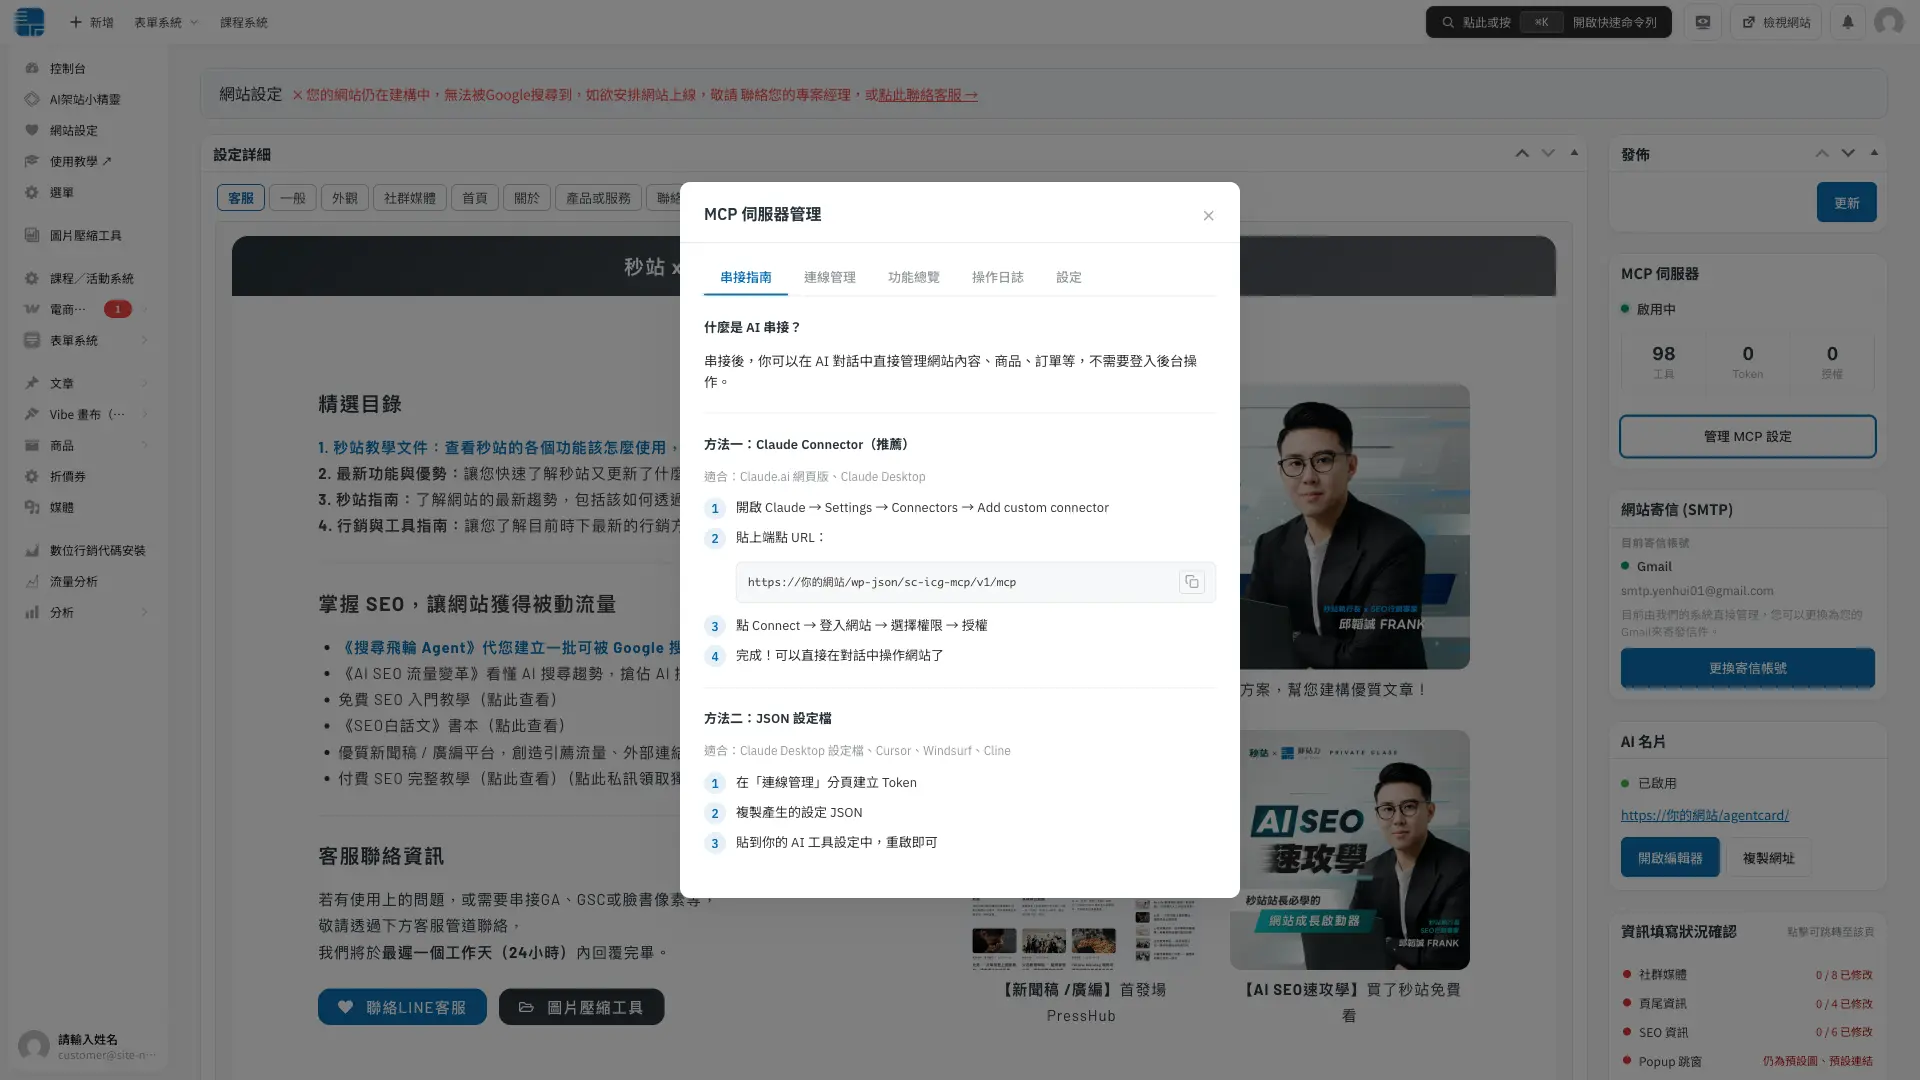Collapse the 設定詳細 panel
This screenshot has width=1920, height=1080.
coord(1574,153)
